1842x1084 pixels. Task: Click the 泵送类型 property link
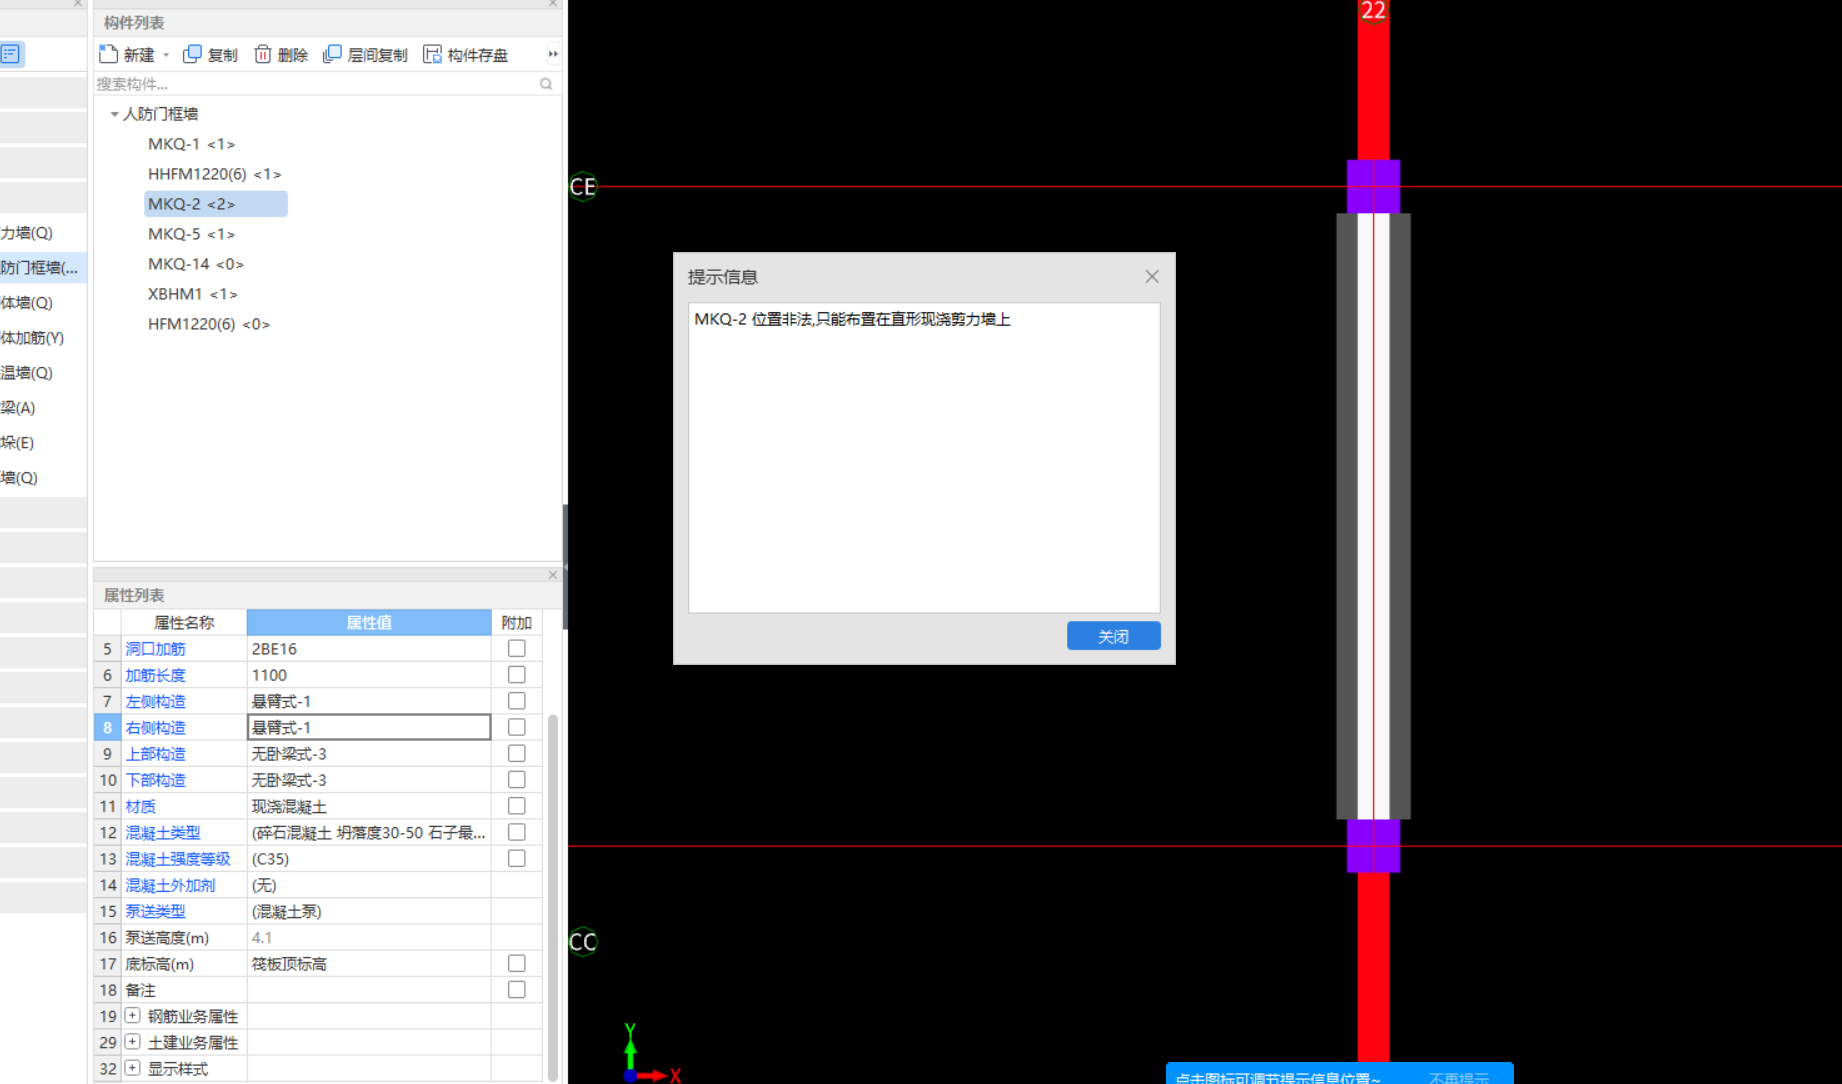click(155, 911)
